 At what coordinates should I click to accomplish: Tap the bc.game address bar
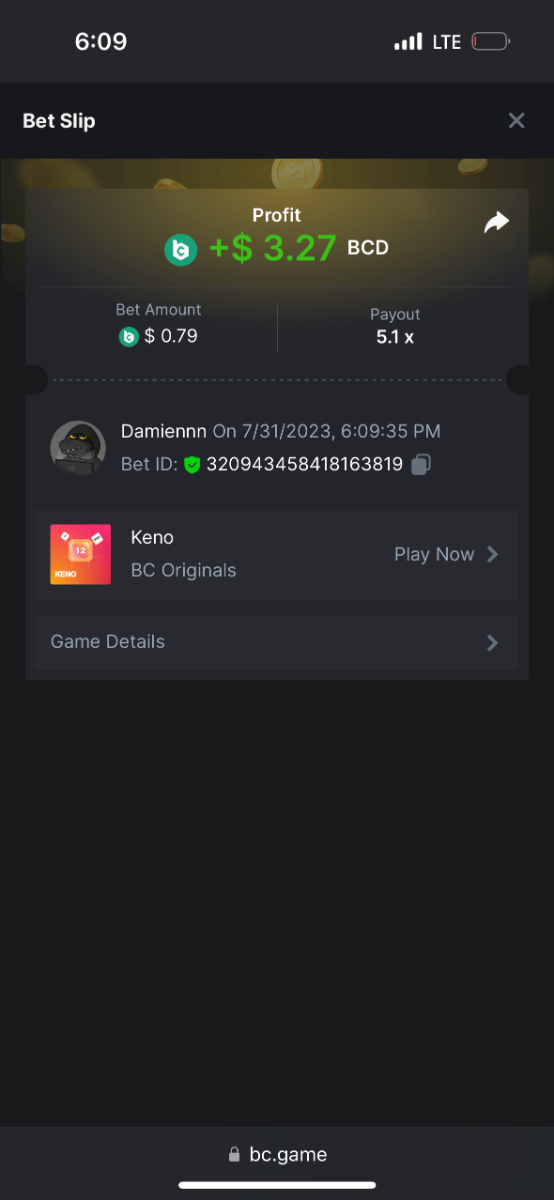tap(277, 1154)
